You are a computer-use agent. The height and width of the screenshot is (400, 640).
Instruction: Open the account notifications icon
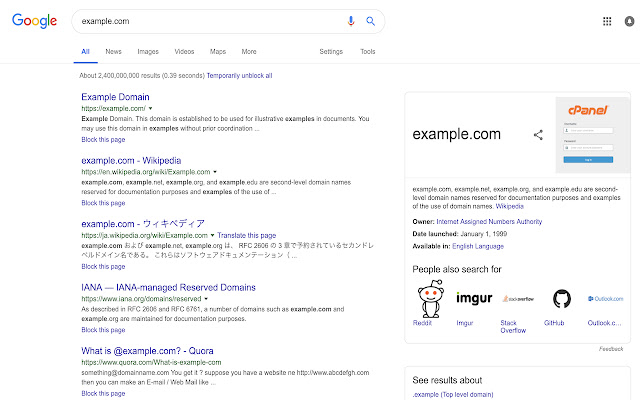629,21
